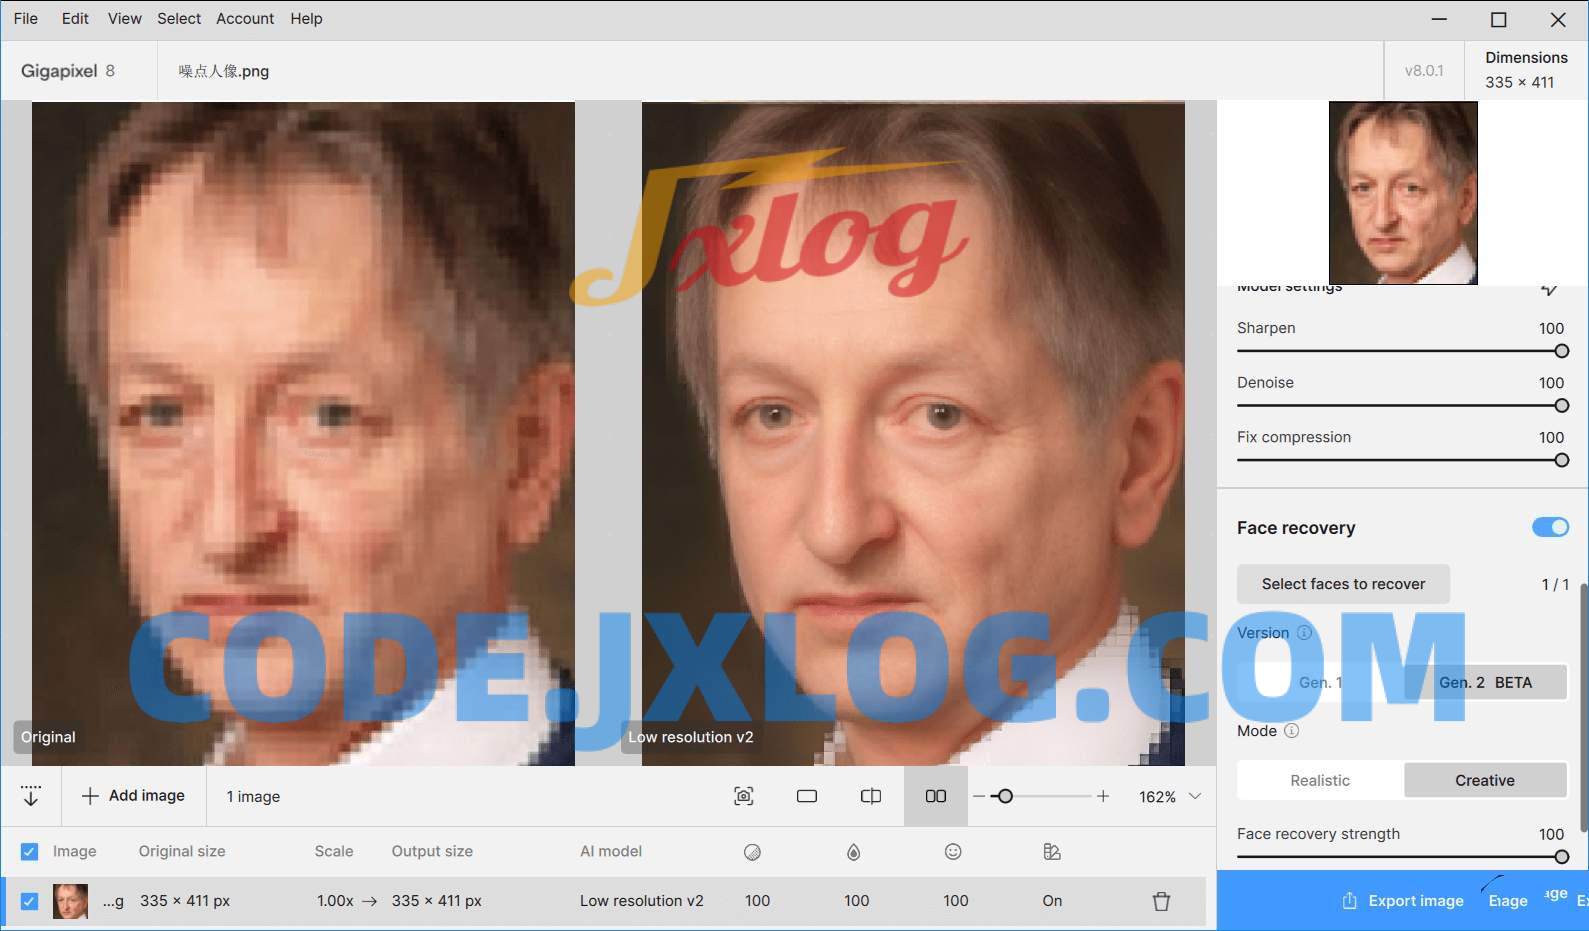The height and width of the screenshot is (931, 1589).
Task: Adjust the Sharpen slider
Action: click(1561, 351)
